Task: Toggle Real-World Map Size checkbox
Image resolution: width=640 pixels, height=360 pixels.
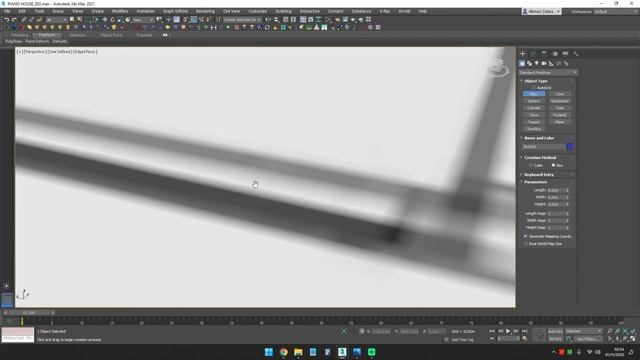Action: (526, 244)
